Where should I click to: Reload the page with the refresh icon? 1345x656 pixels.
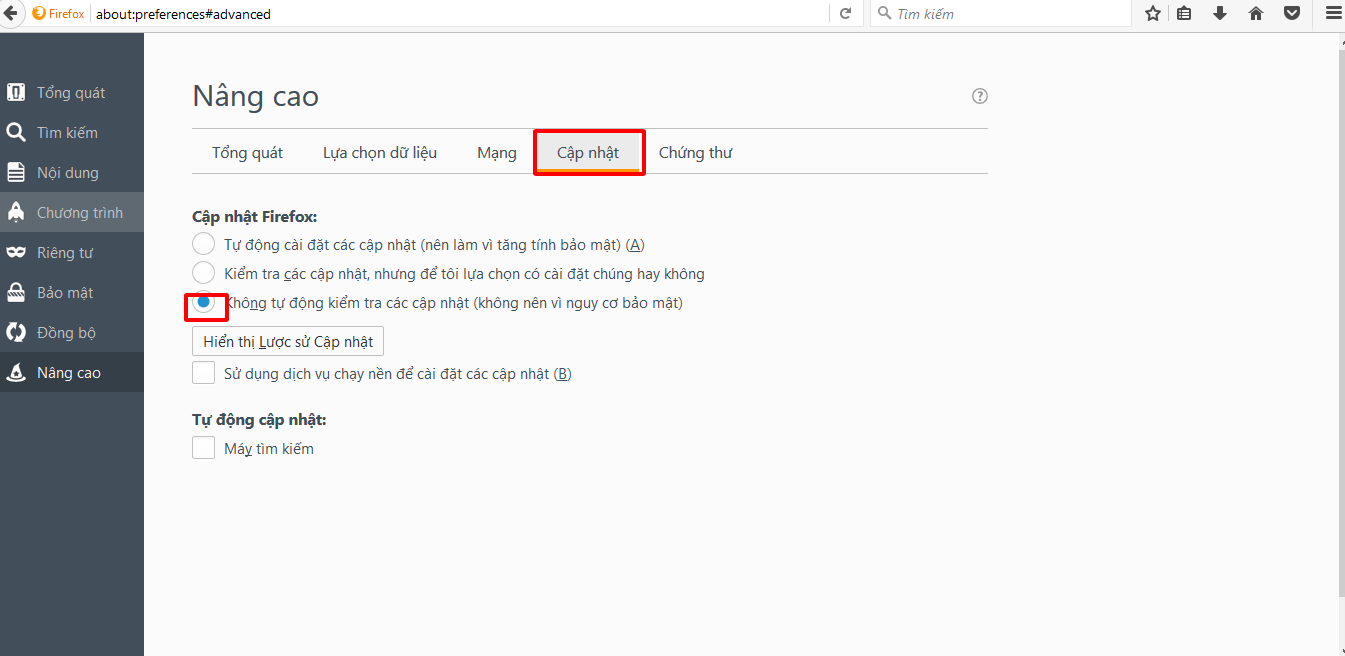(x=845, y=14)
